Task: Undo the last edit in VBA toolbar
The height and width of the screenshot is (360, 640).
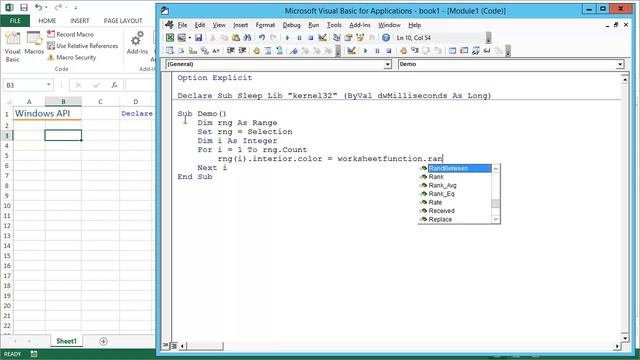Action: click(x=262, y=38)
